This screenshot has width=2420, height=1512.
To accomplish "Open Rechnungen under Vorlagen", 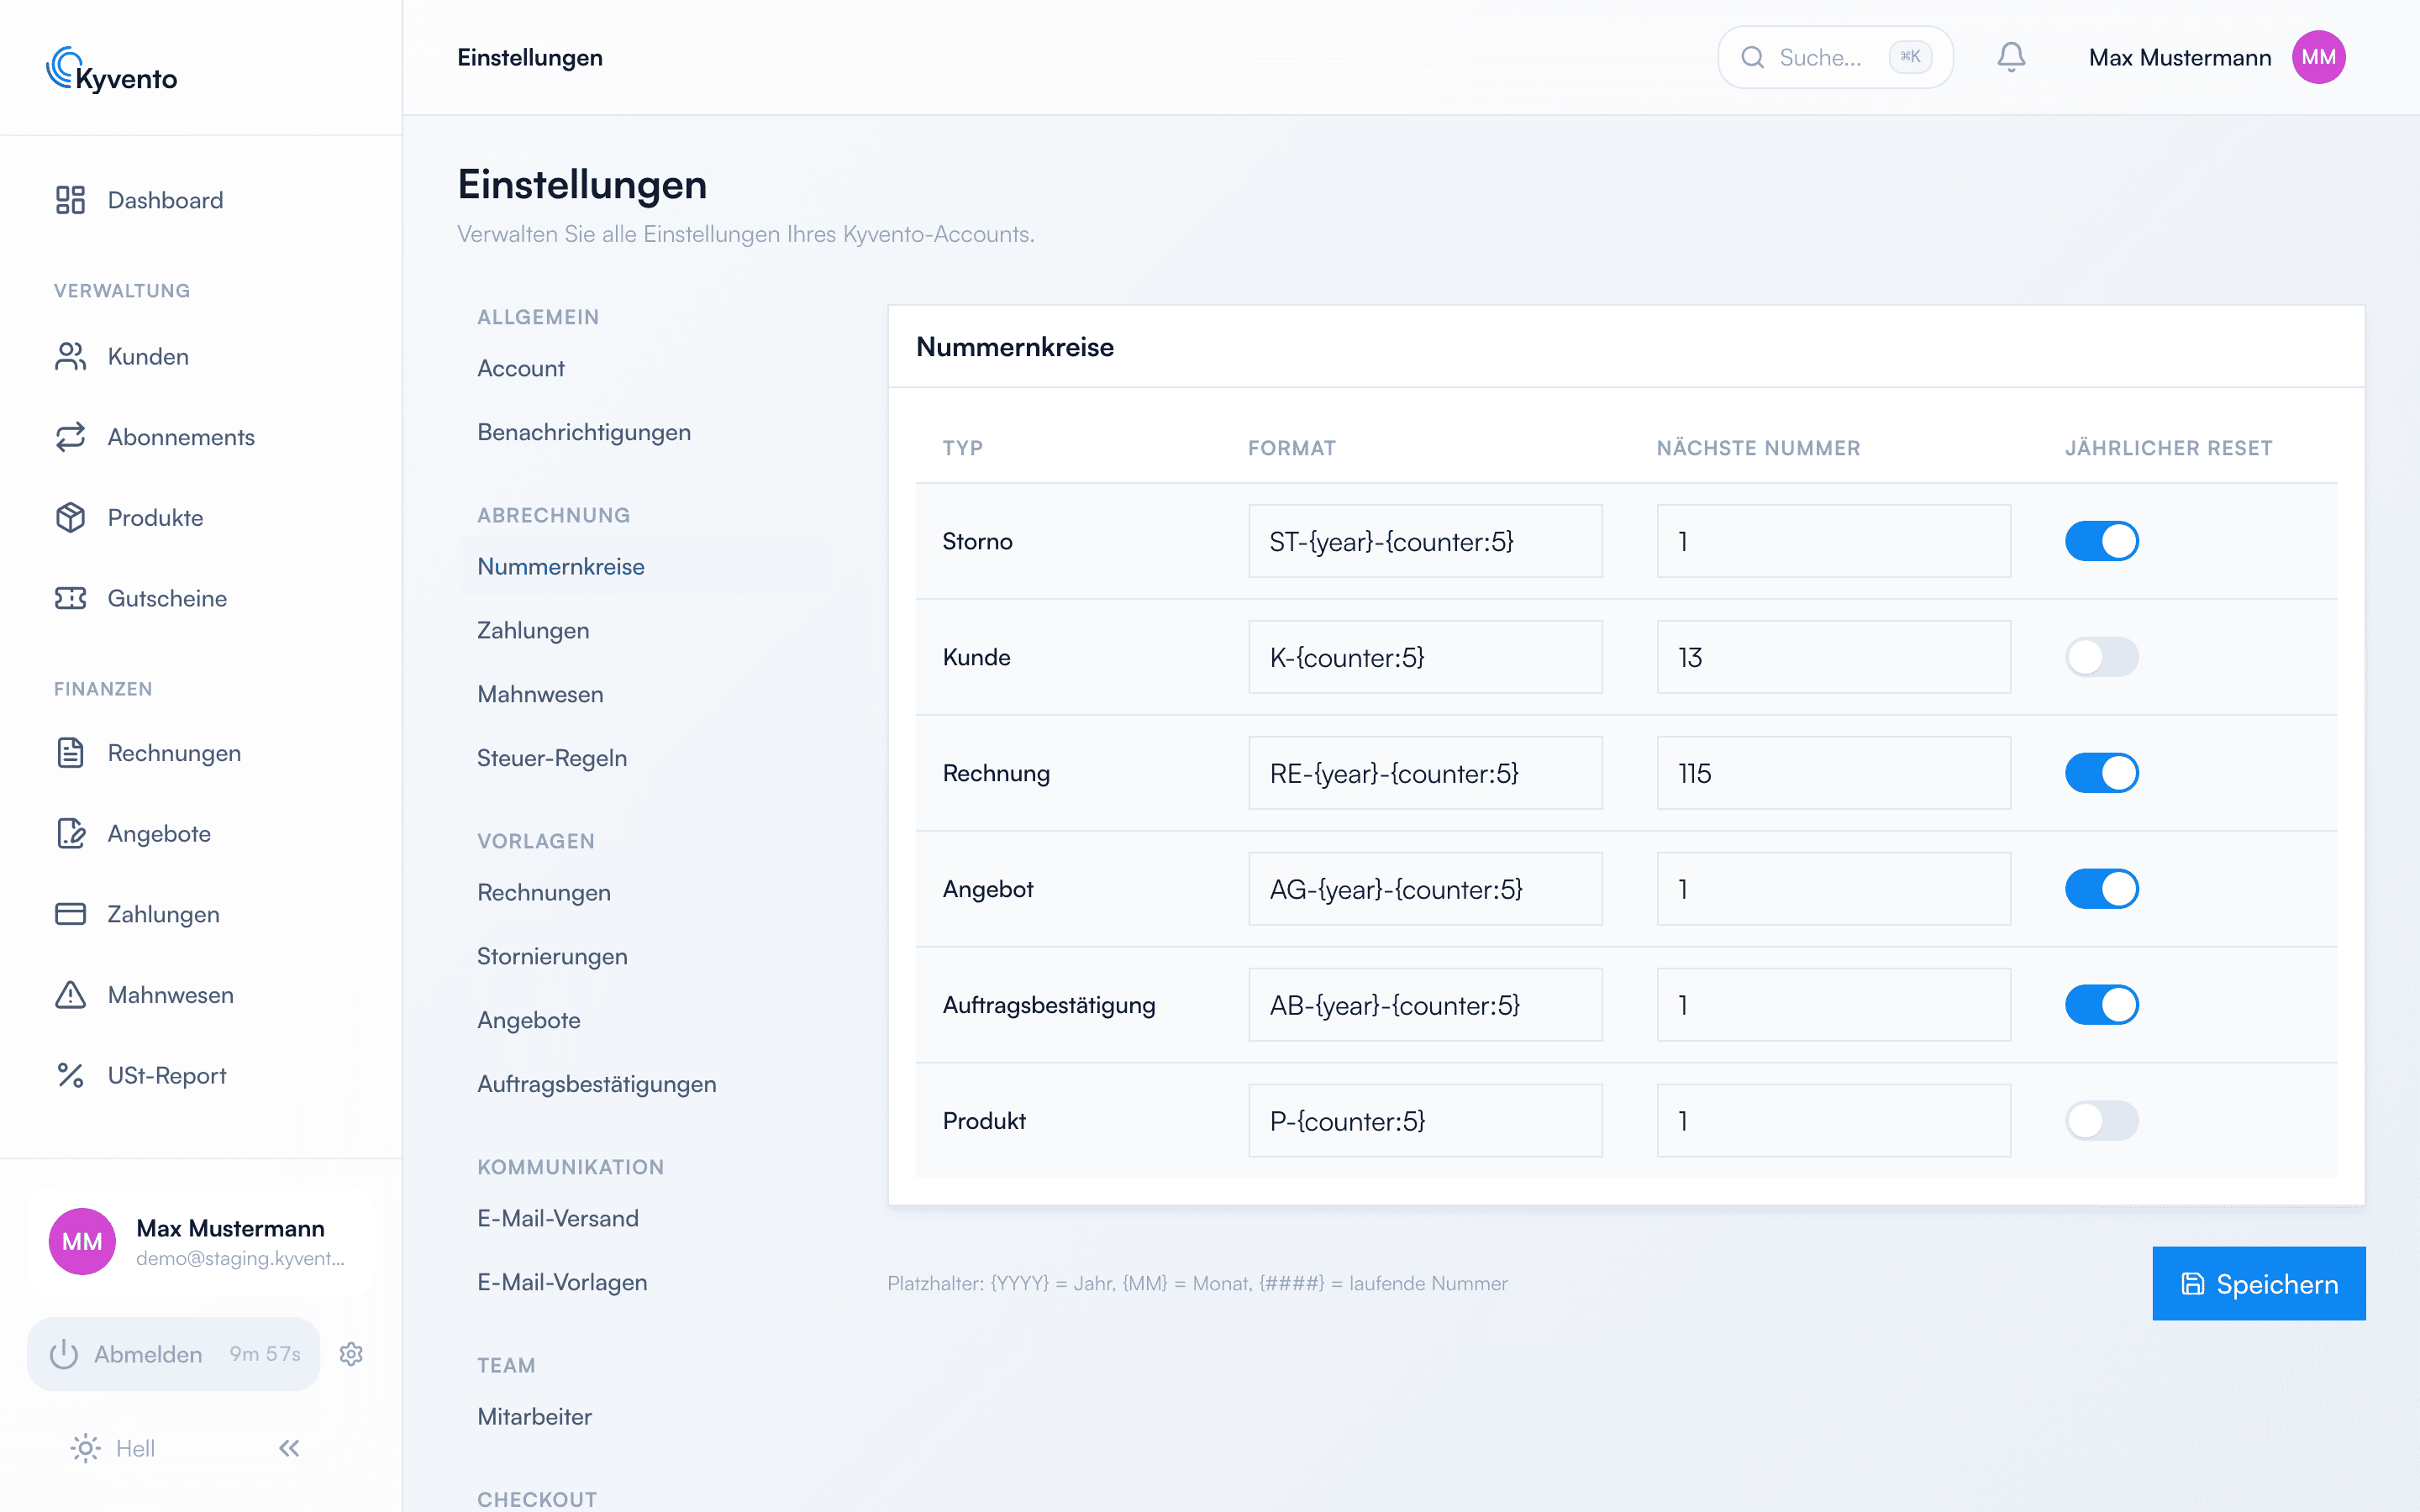I will (x=544, y=892).
